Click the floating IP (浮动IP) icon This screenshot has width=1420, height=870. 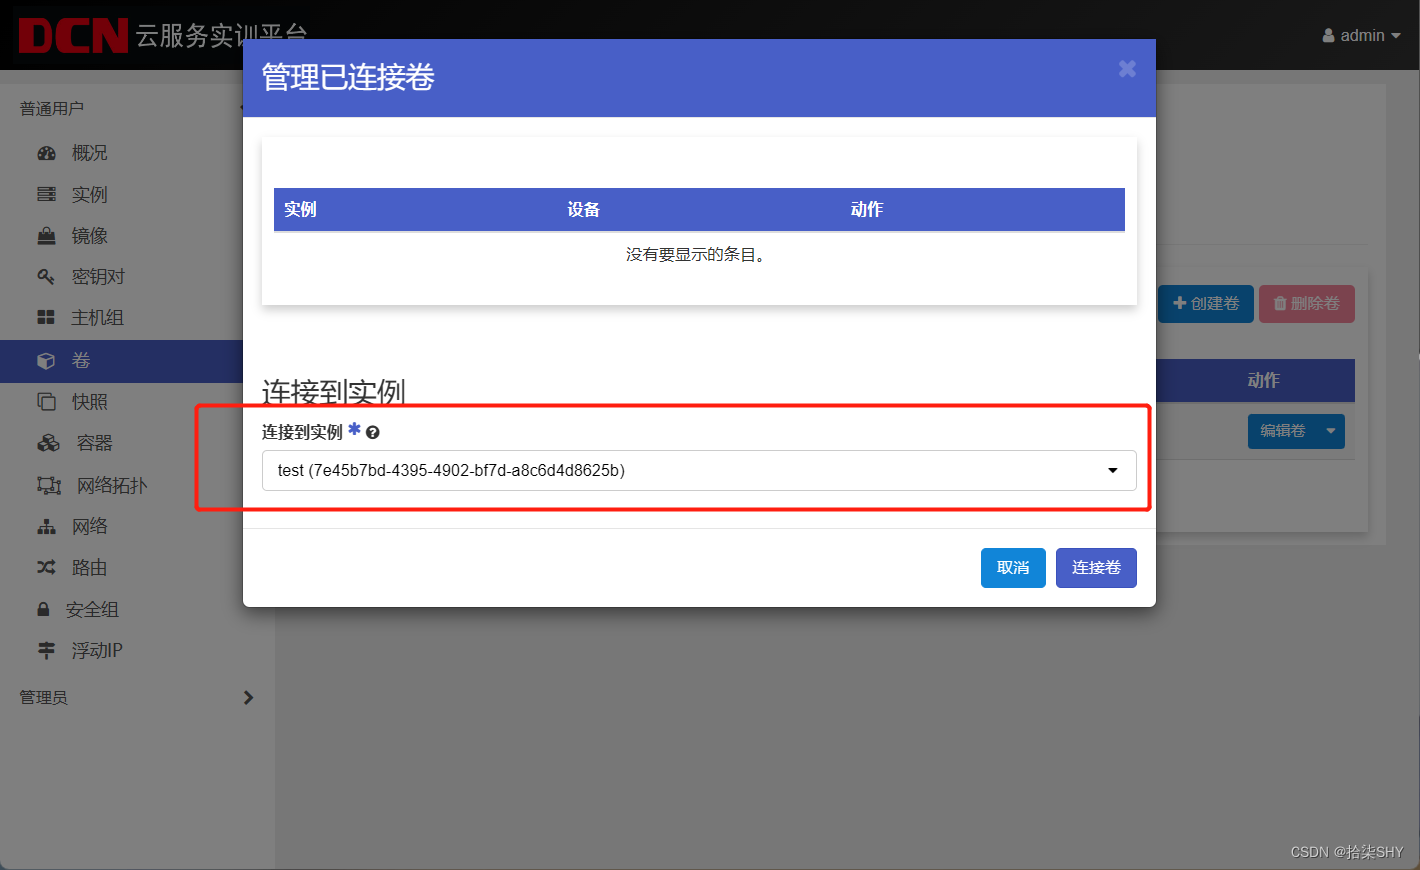(x=46, y=650)
